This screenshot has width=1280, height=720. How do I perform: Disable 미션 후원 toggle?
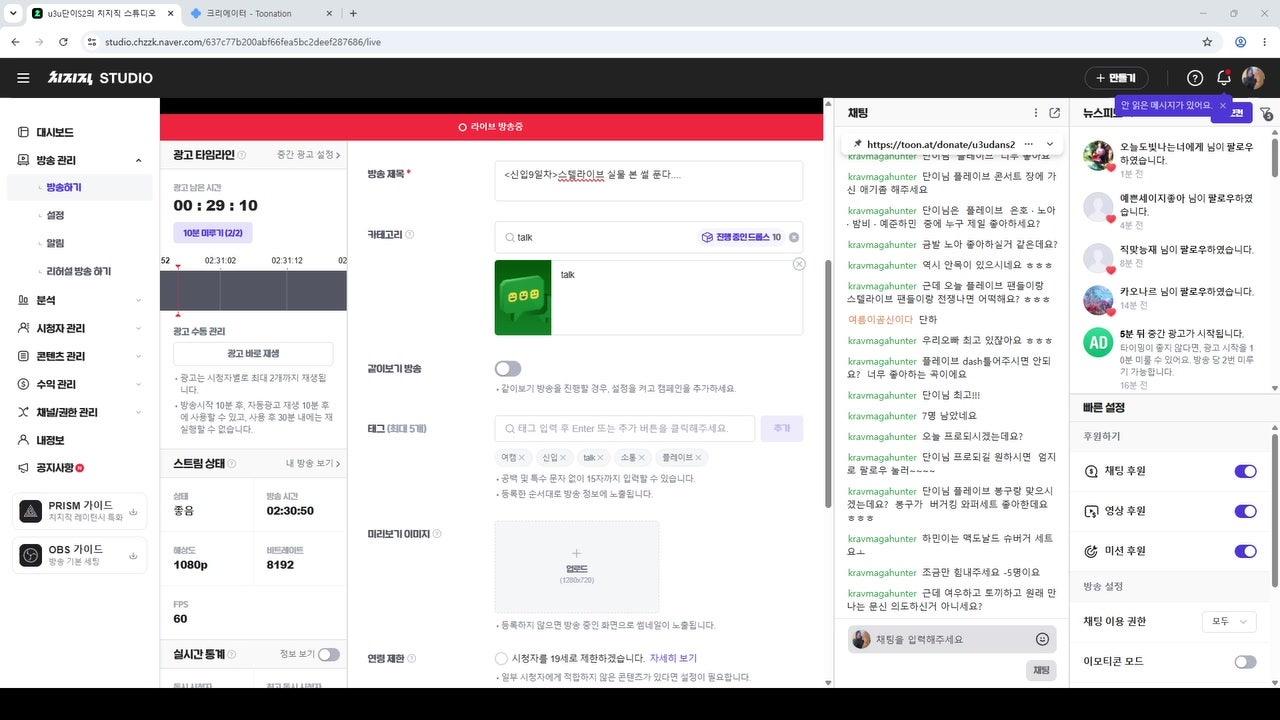point(1245,551)
